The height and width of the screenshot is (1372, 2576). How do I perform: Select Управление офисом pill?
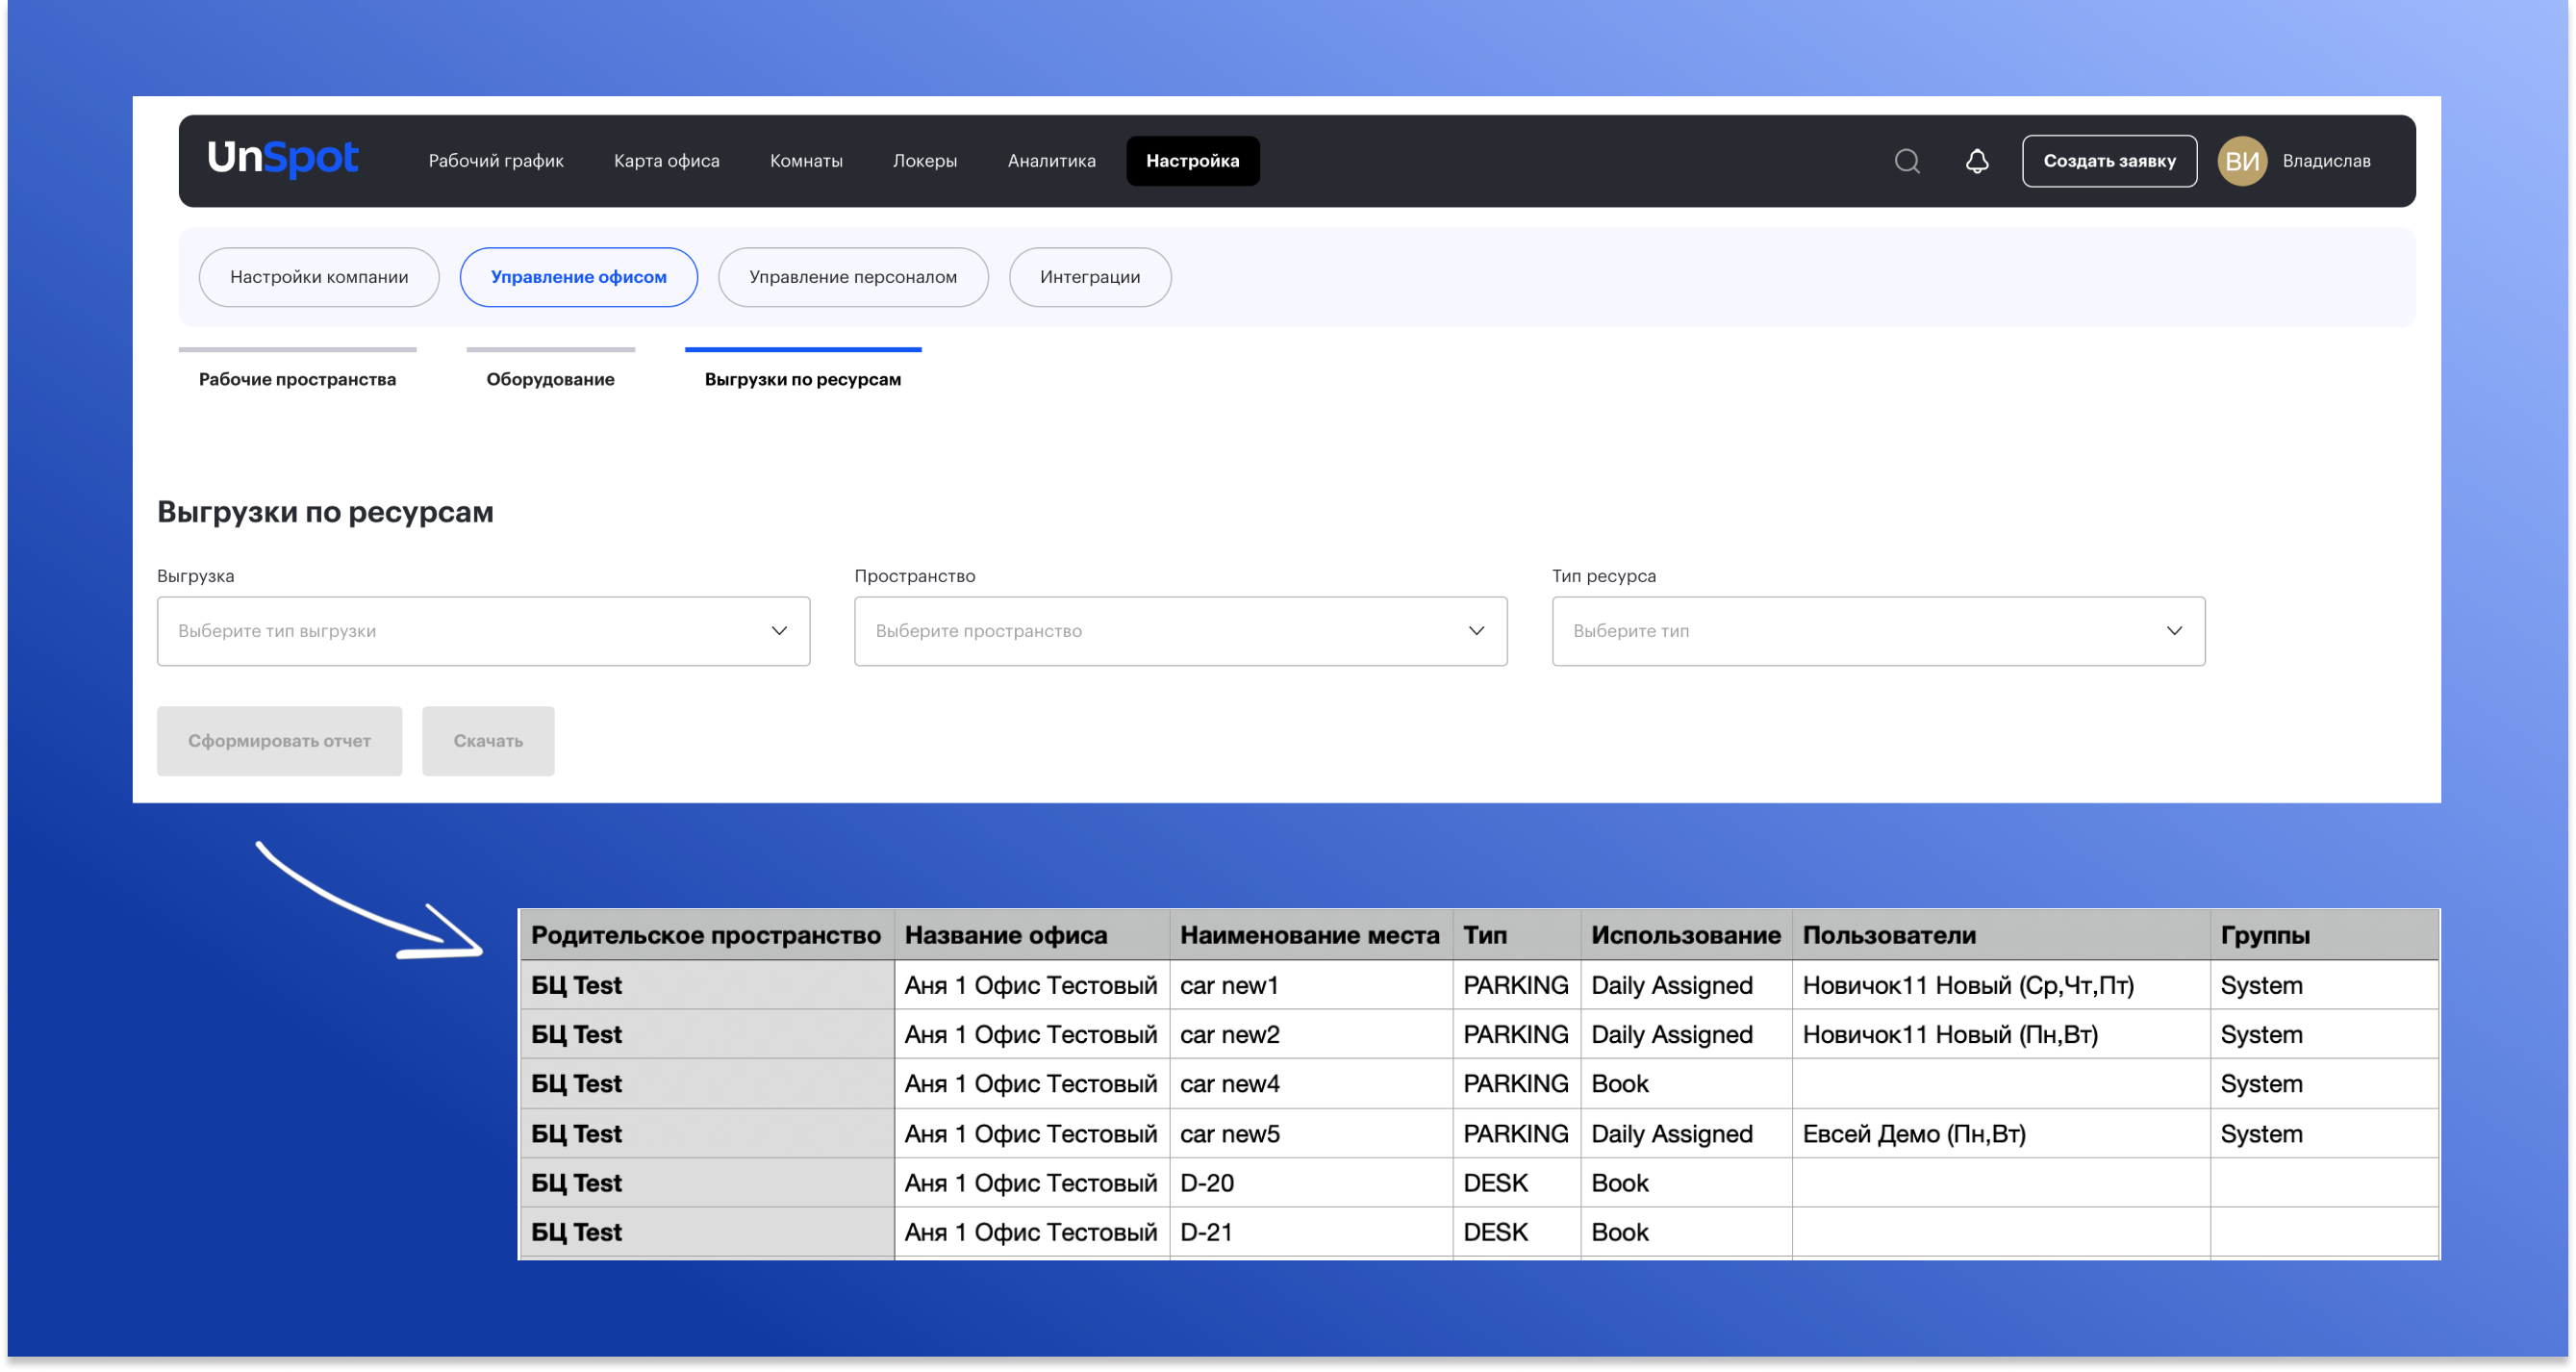578,277
